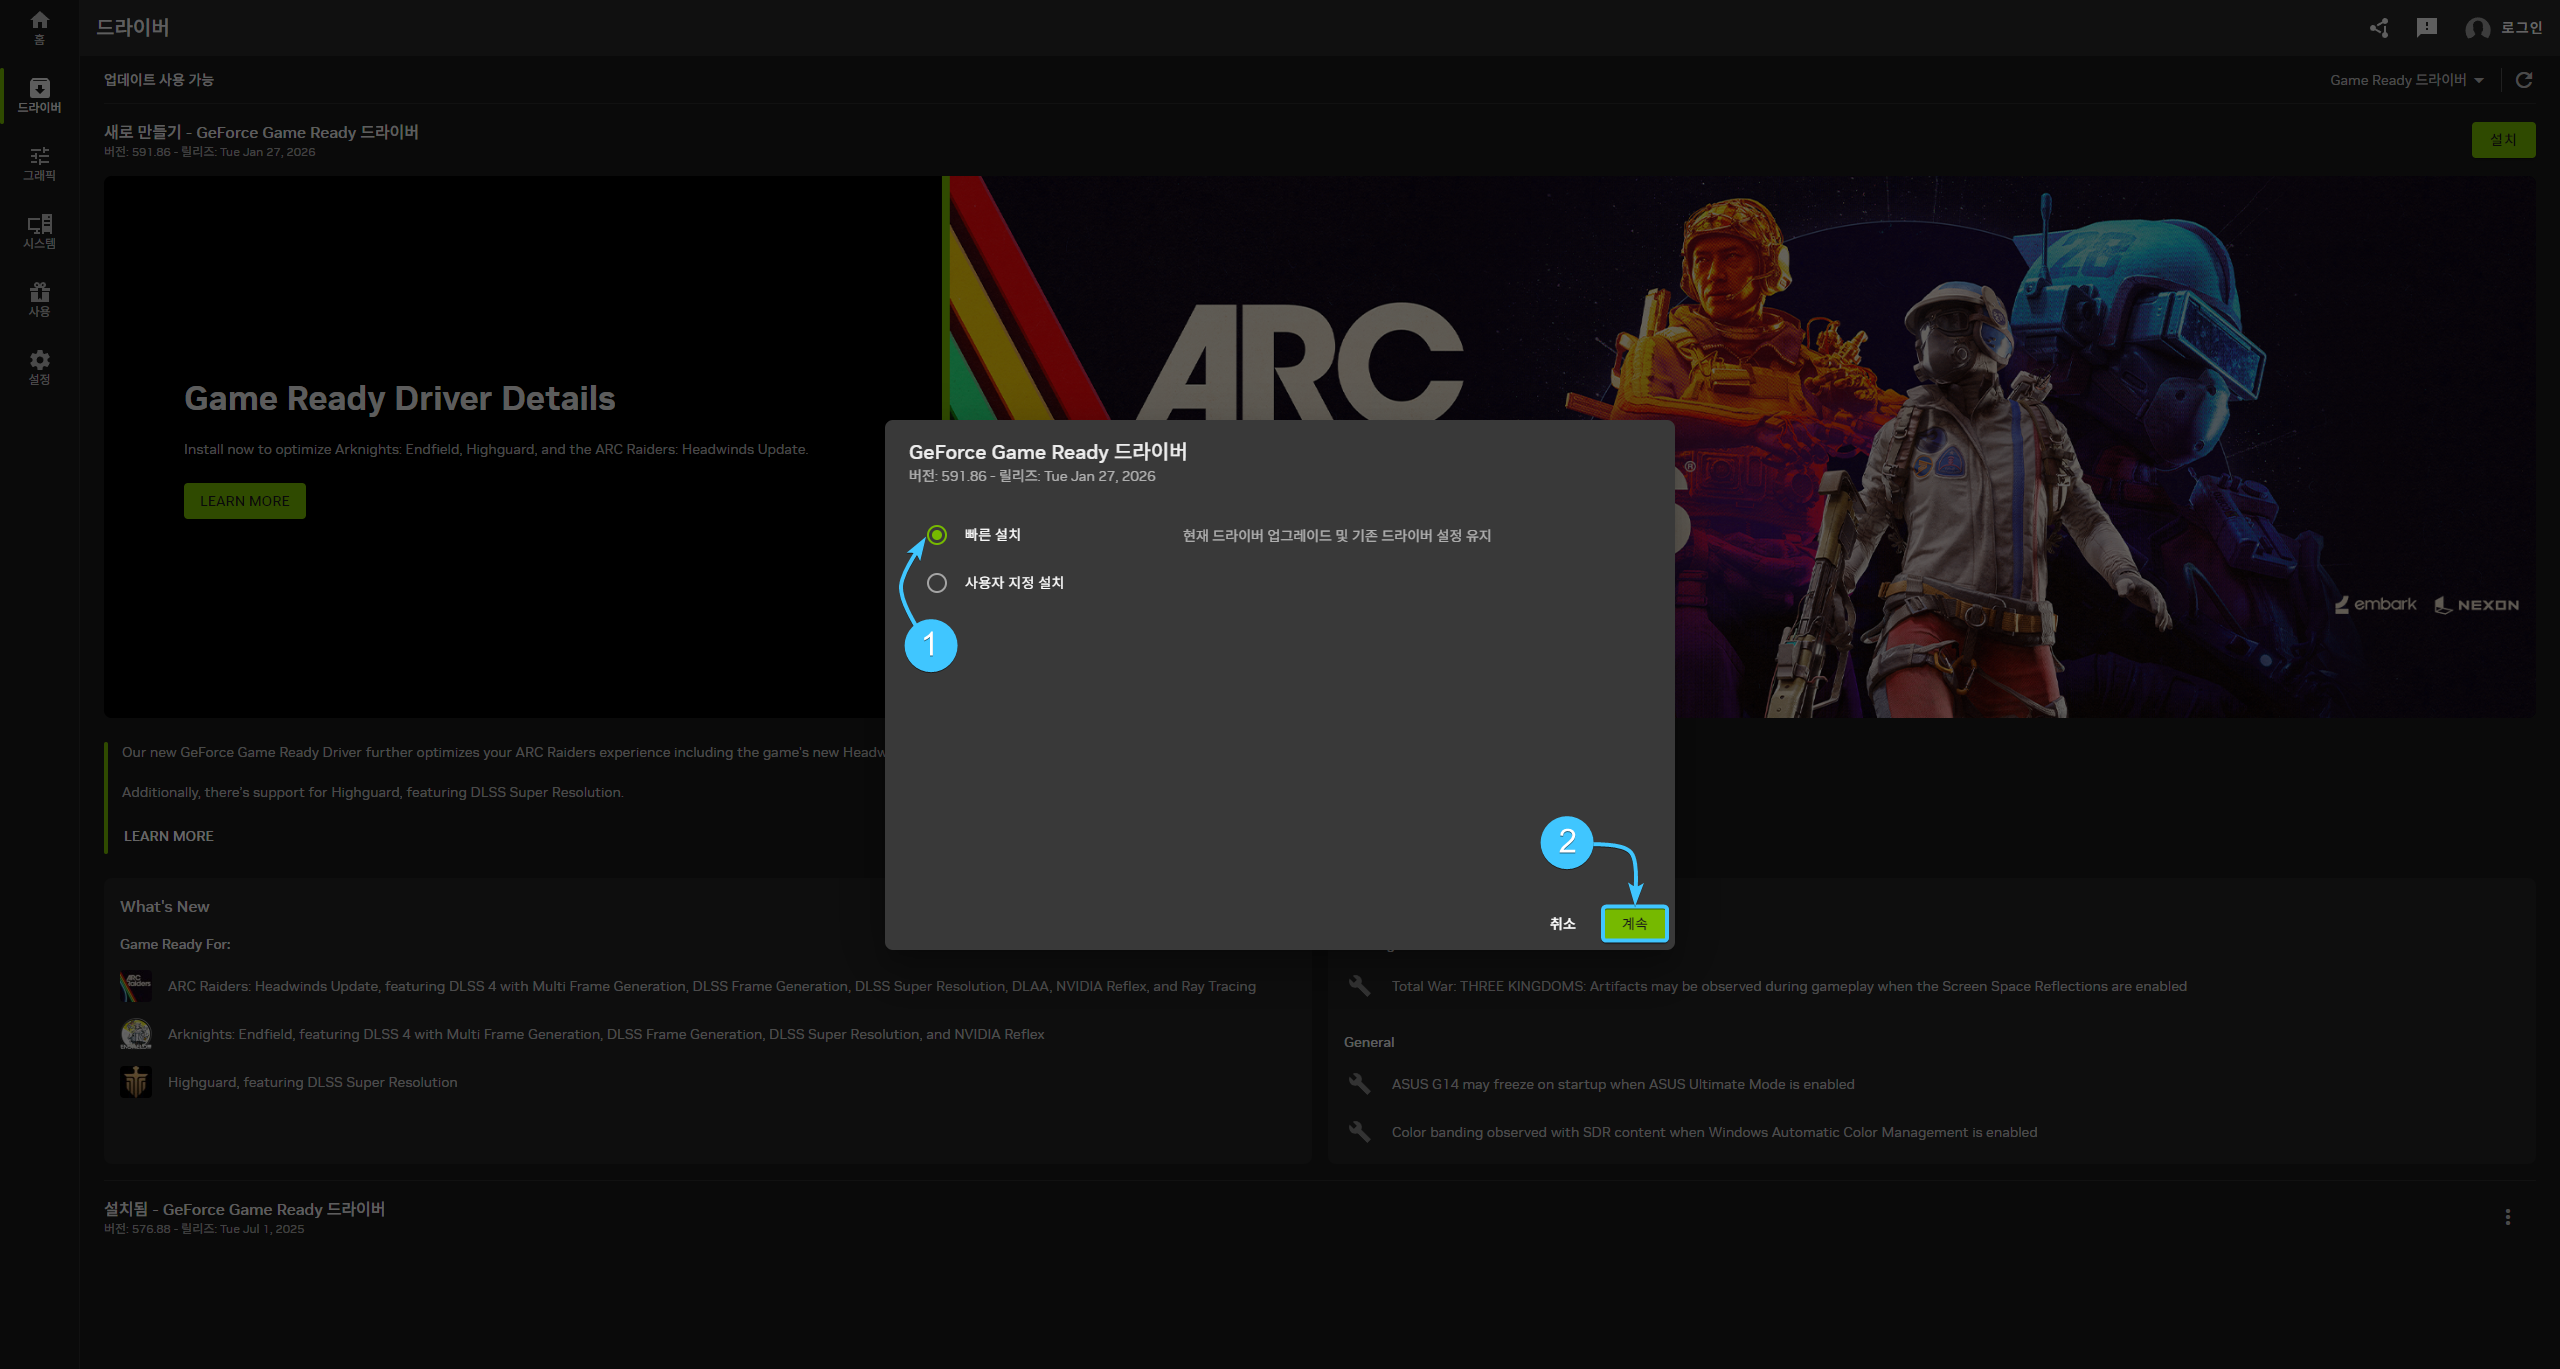Click the Login (로그인) profile icon
This screenshot has width=2560, height=1369.
coord(2477,28)
